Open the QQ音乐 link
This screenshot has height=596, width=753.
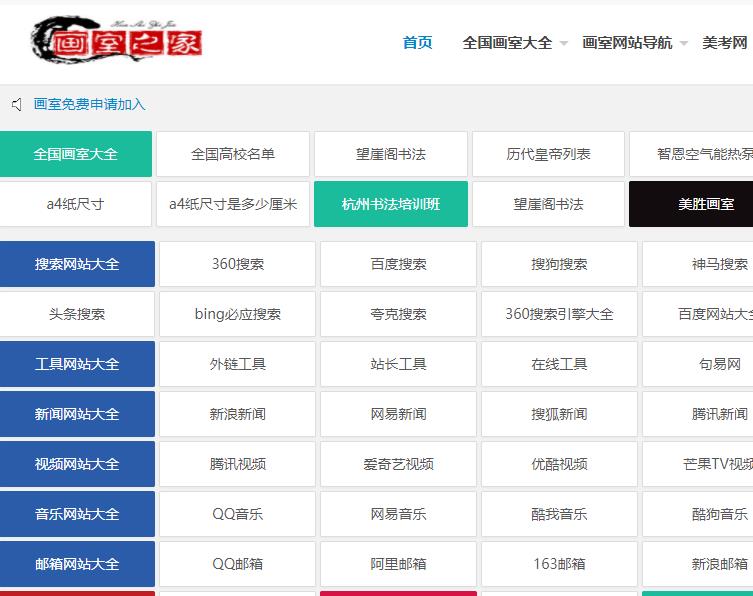[238, 514]
